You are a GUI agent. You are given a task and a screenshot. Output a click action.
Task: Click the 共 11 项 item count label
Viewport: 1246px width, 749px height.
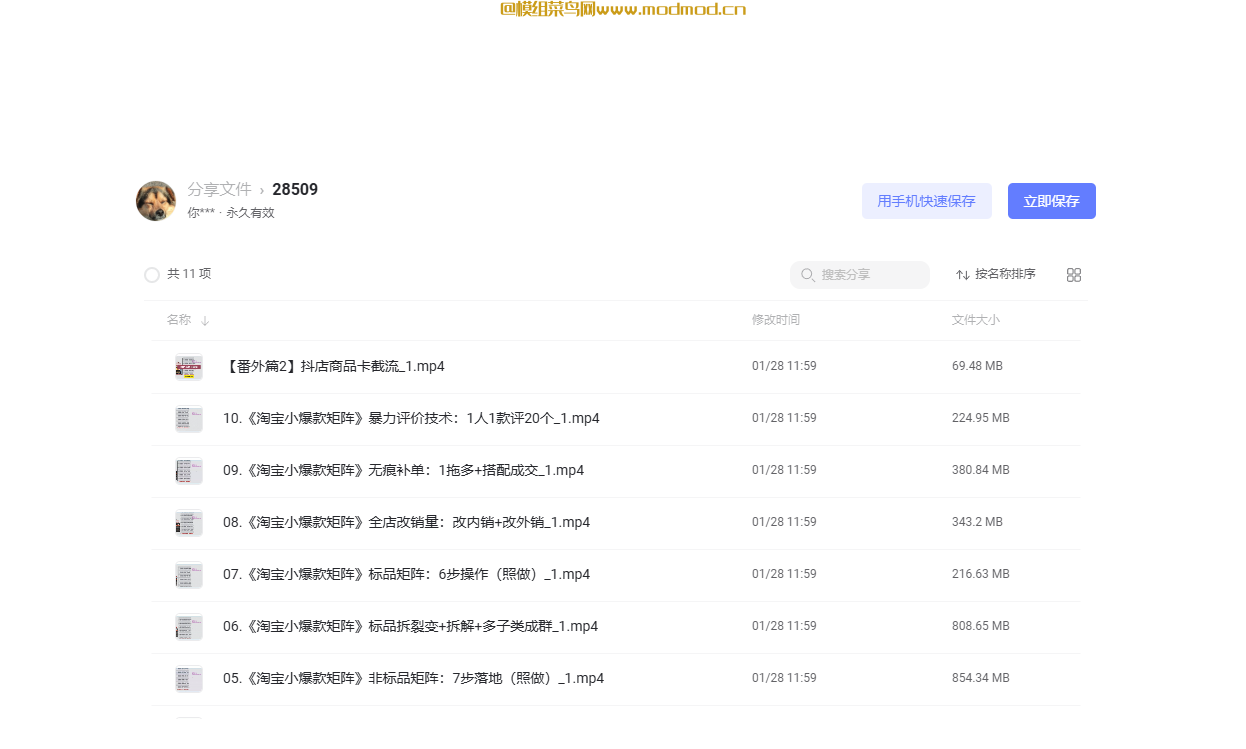189,274
